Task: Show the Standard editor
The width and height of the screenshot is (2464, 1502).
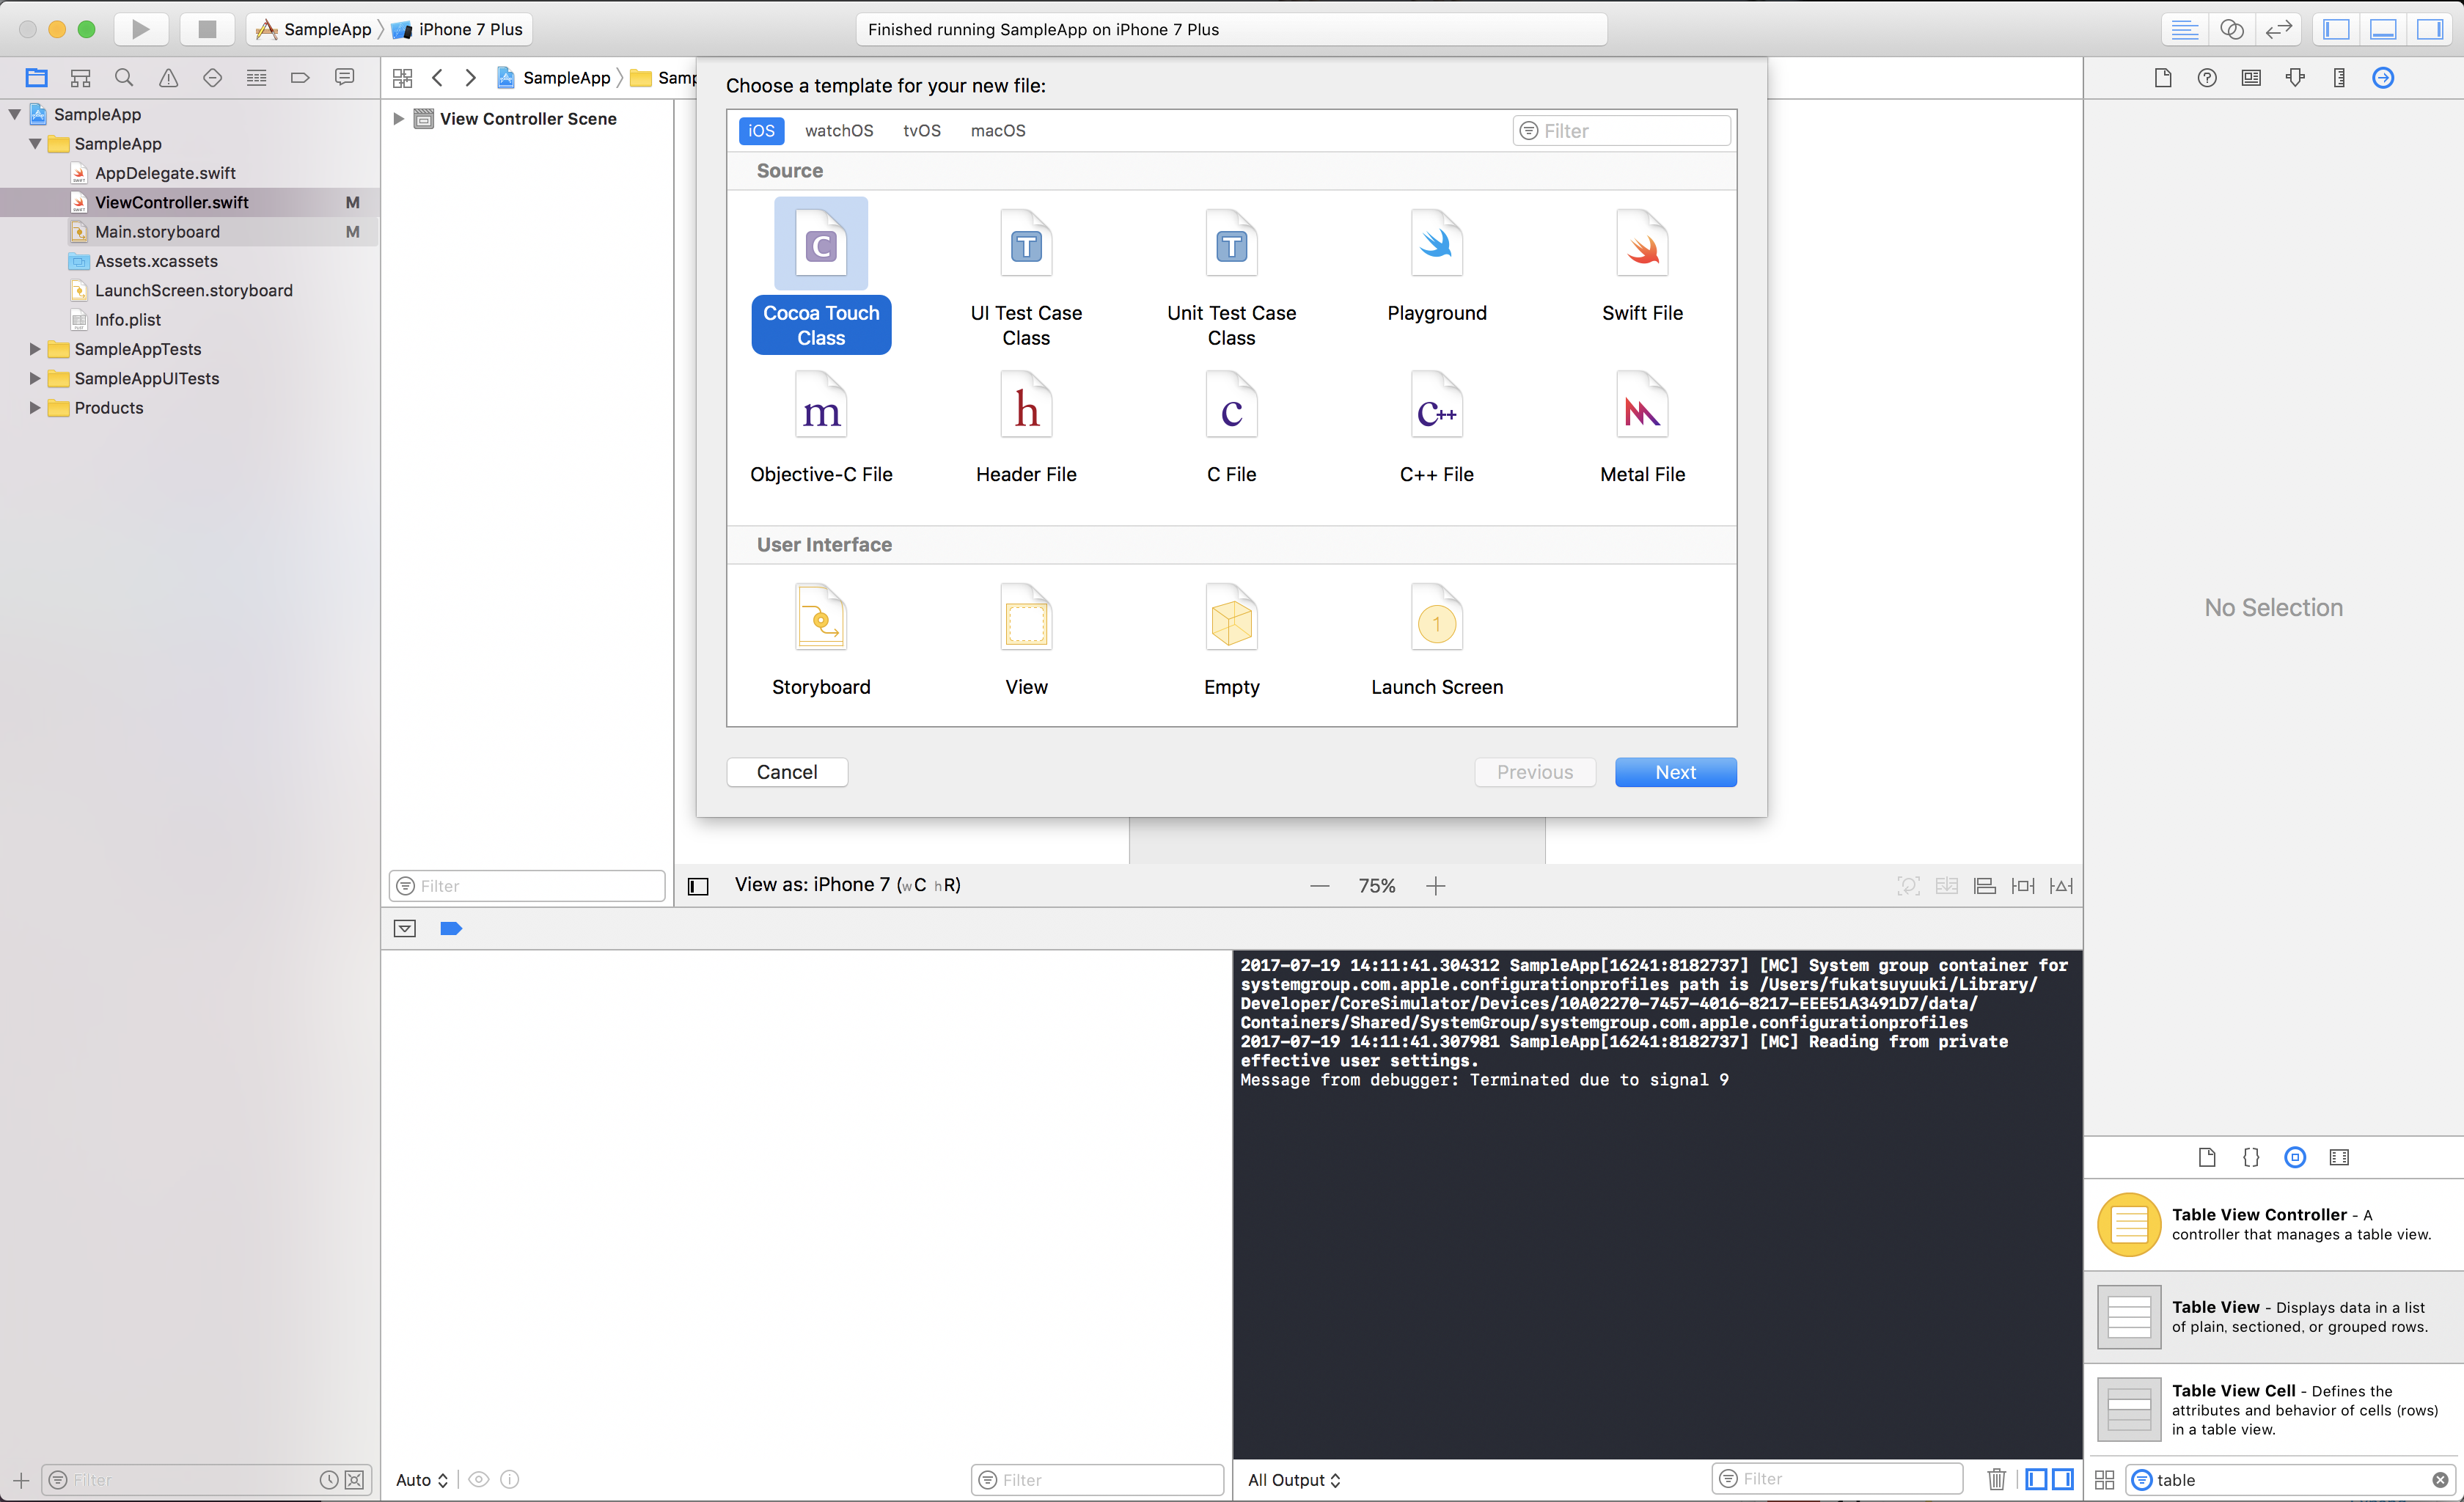Action: click(x=2185, y=29)
